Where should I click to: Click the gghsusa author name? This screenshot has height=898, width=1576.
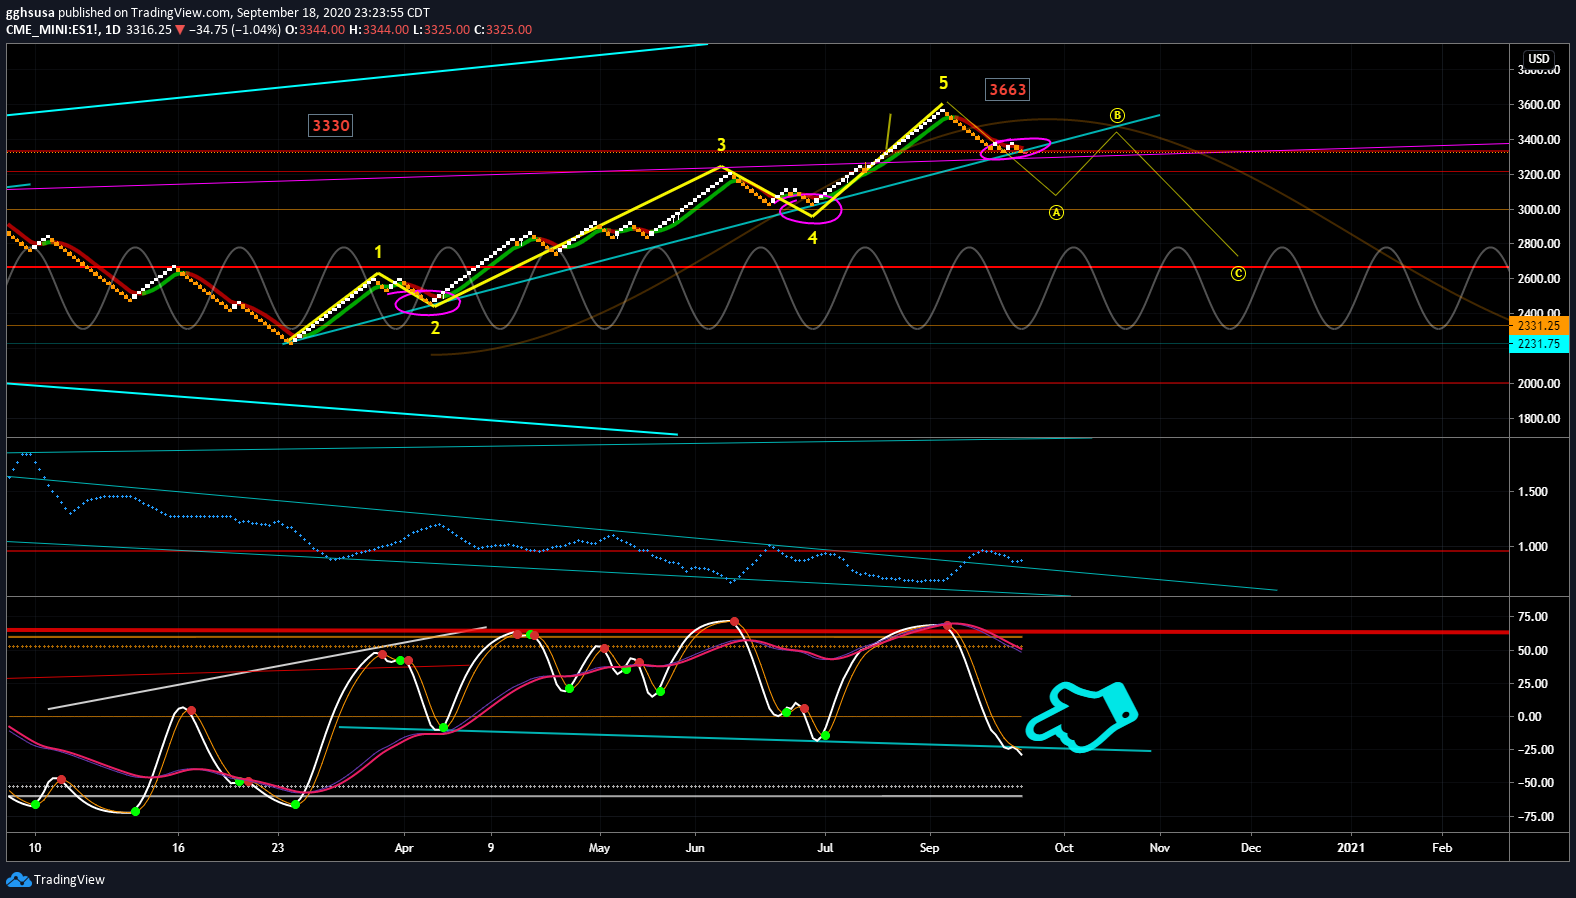point(30,13)
